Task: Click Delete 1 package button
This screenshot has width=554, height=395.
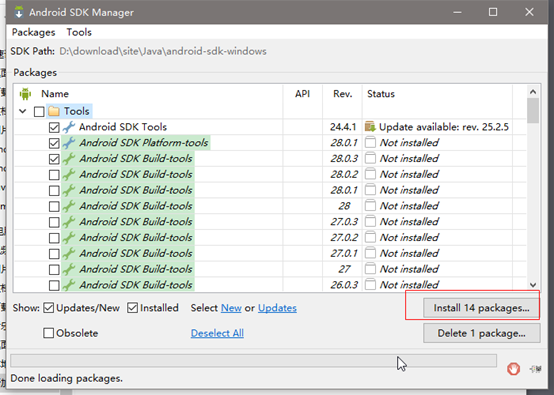Action: pos(482,333)
